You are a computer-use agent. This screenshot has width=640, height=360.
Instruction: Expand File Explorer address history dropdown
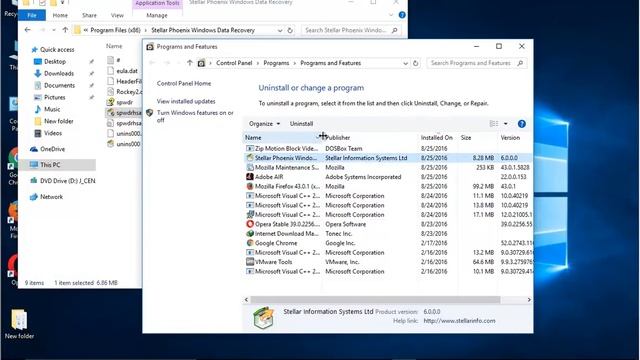pos(280,30)
